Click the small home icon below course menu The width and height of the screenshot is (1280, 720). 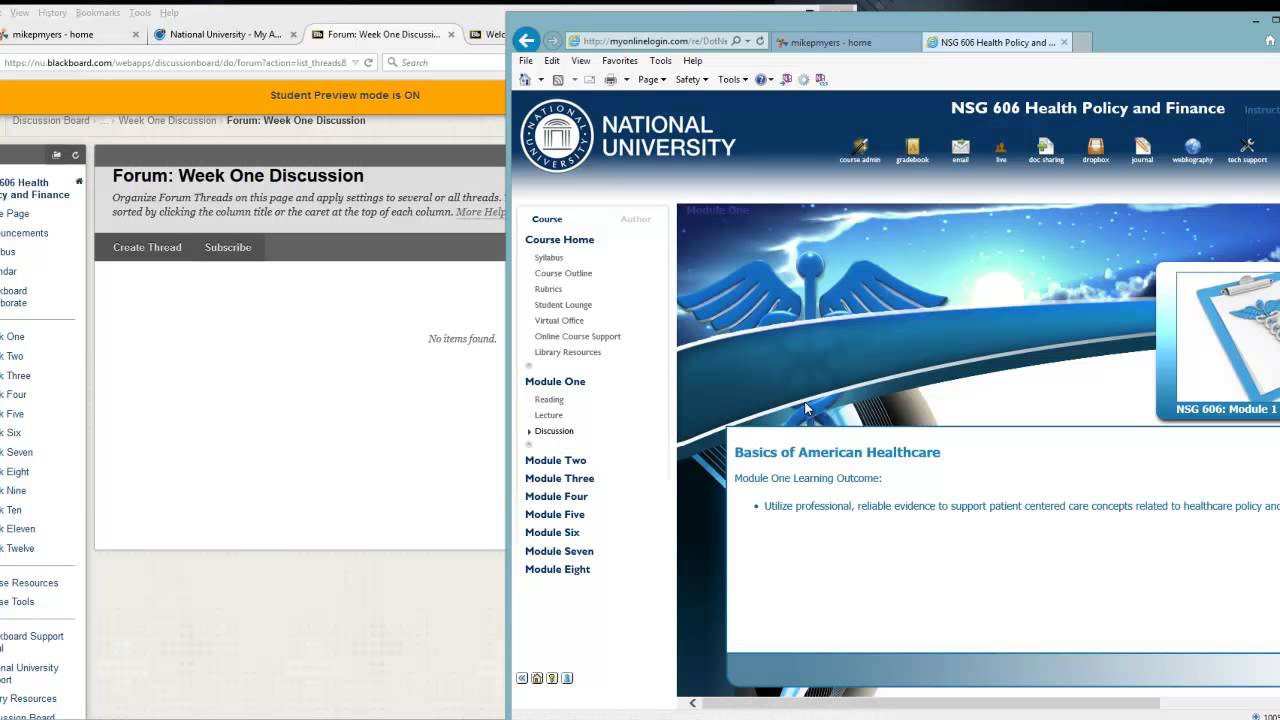click(x=537, y=678)
